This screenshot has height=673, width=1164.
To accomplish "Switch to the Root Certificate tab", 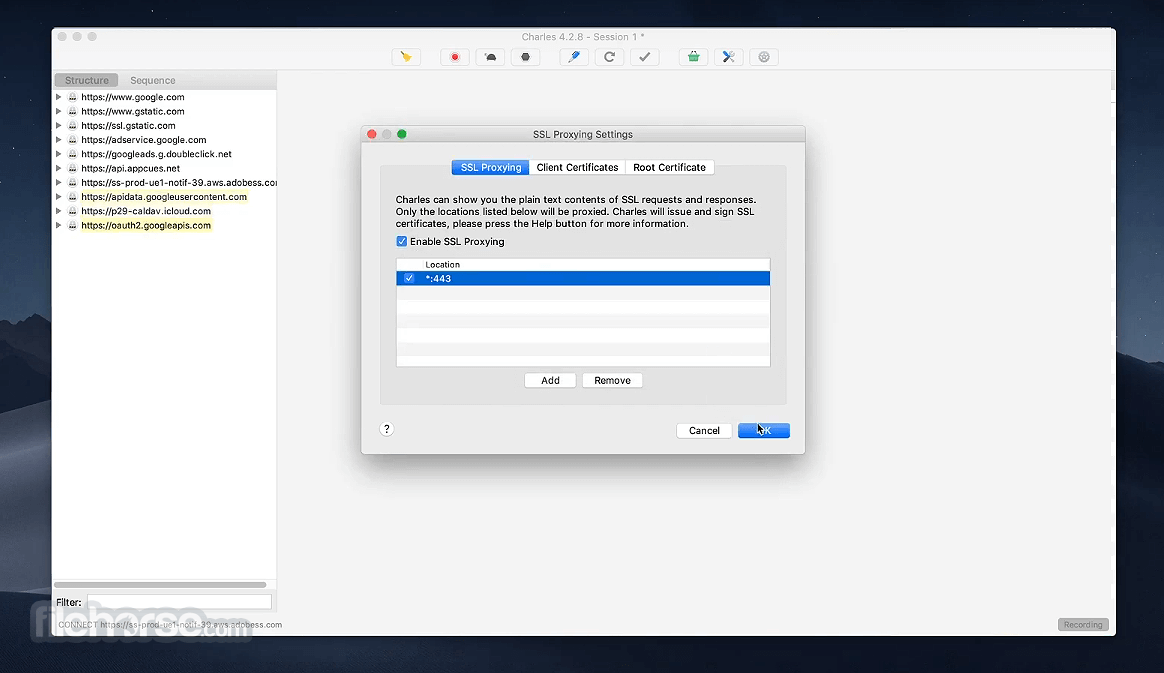I will pyautogui.click(x=670, y=168).
